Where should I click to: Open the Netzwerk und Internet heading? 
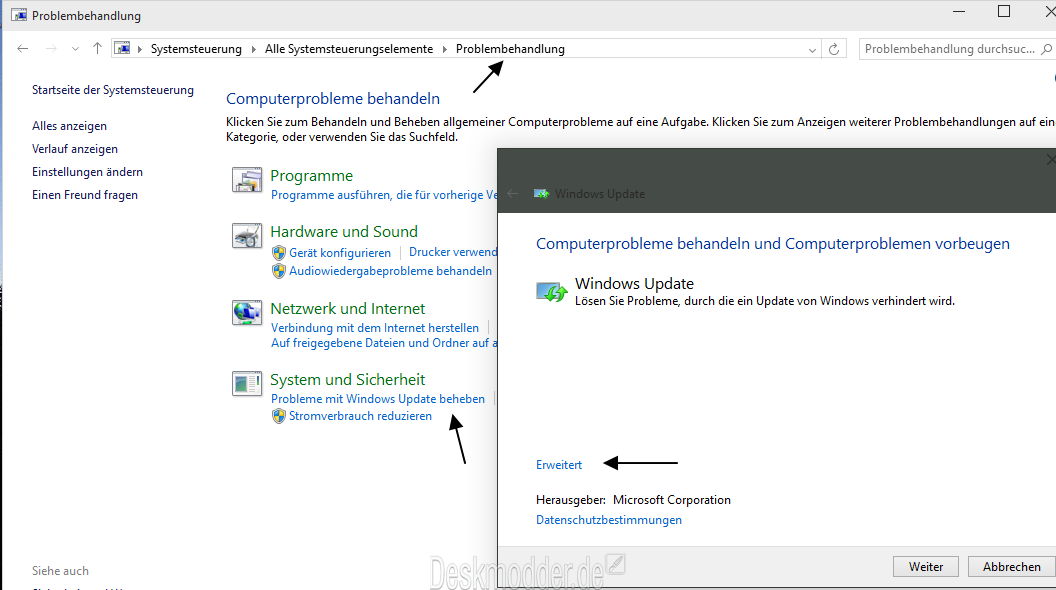pyautogui.click(x=348, y=308)
